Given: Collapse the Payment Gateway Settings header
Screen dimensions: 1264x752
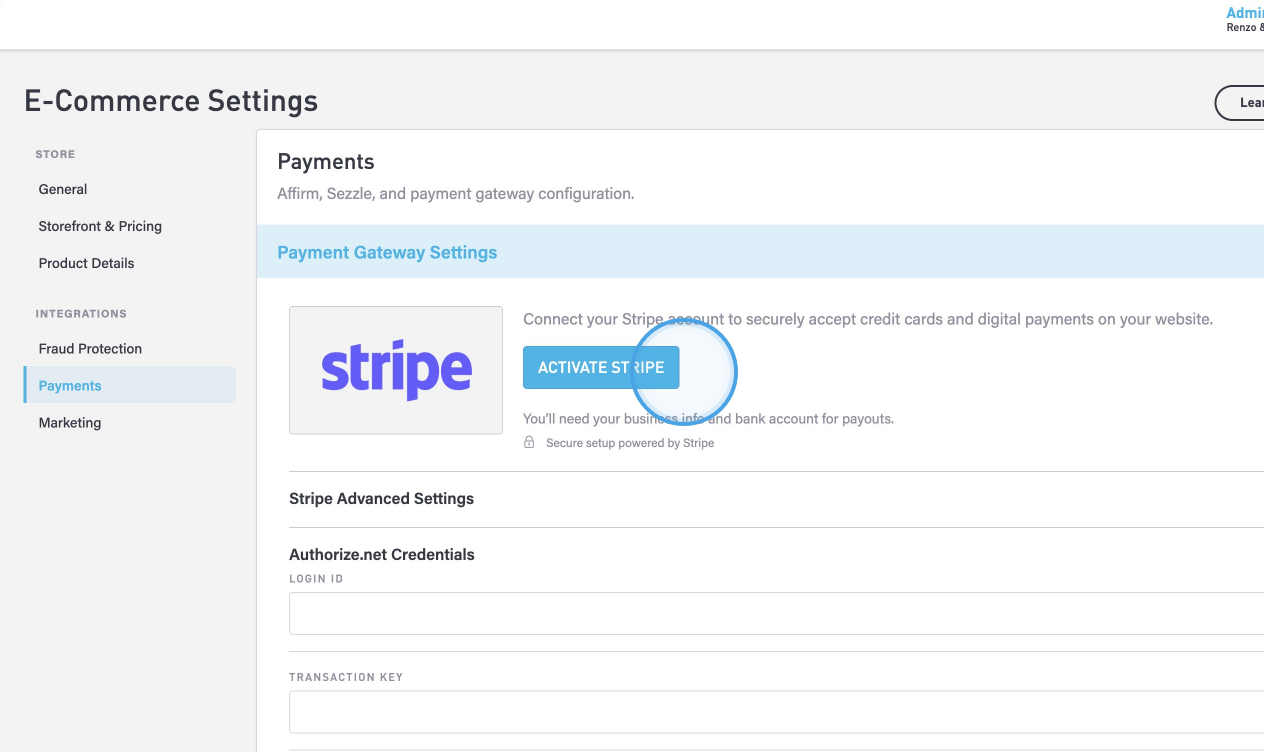Looking at the screenshot, I should (x=387, y=253).
